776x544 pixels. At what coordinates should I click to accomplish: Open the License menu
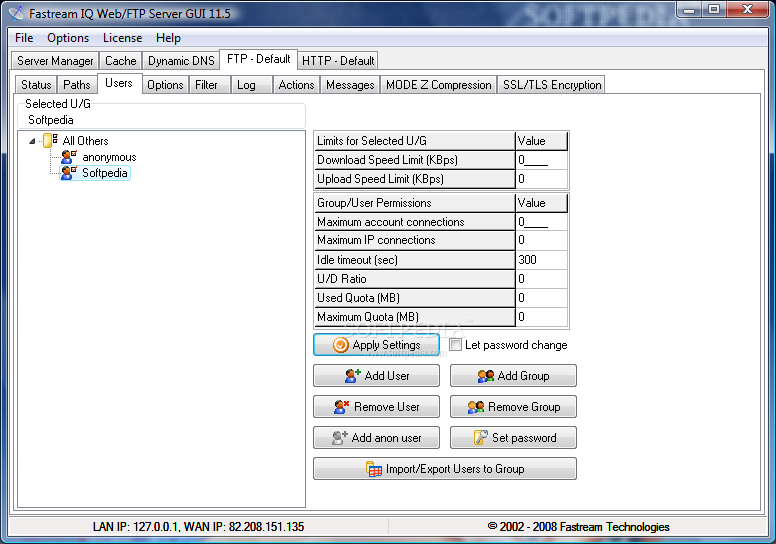(x=122, y=38)
